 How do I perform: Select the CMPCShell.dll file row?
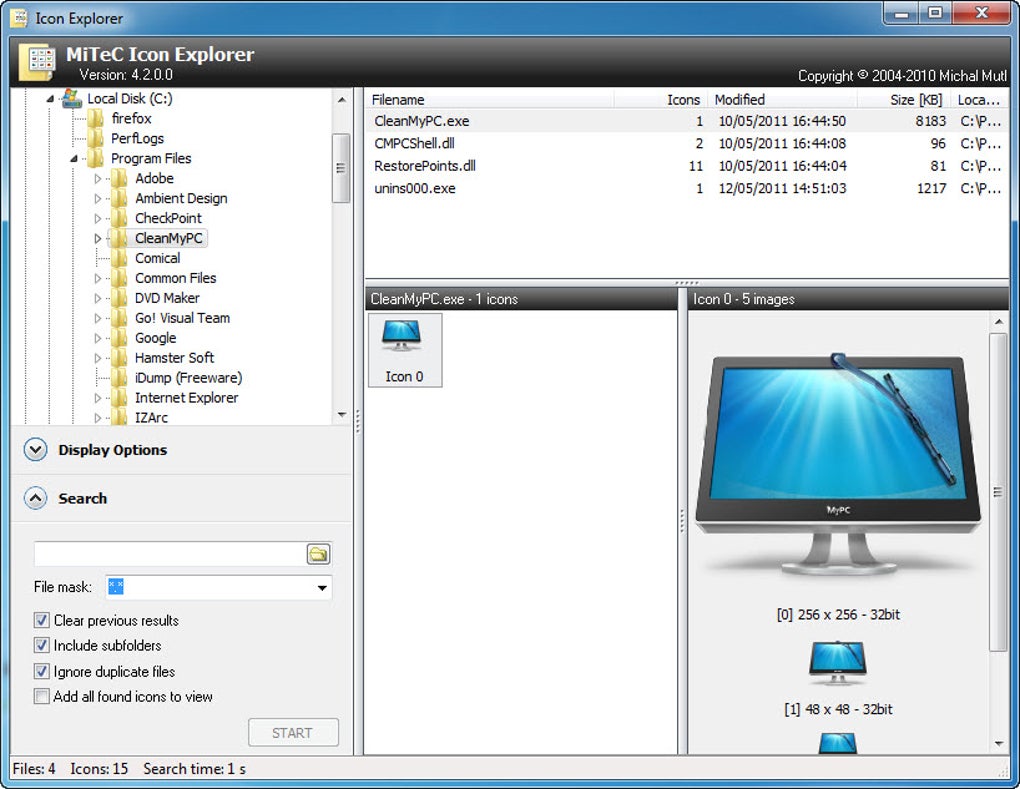click(687, 143)
